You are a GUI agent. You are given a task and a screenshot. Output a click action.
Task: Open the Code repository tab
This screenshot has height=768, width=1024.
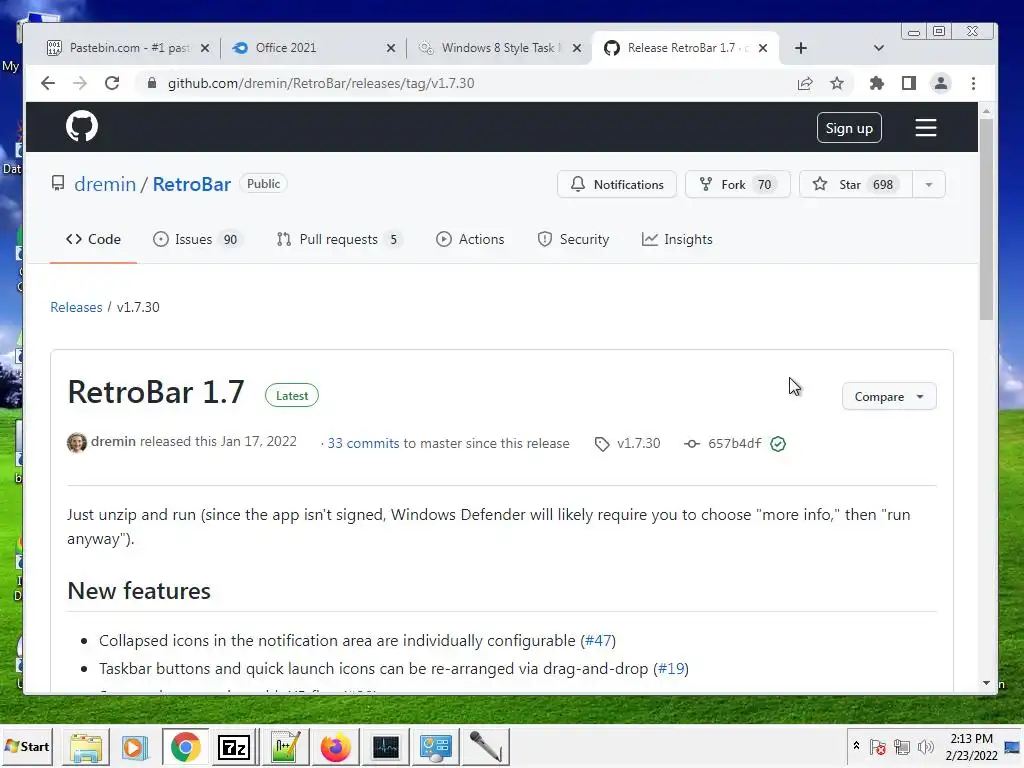click(x=93, y=240)
